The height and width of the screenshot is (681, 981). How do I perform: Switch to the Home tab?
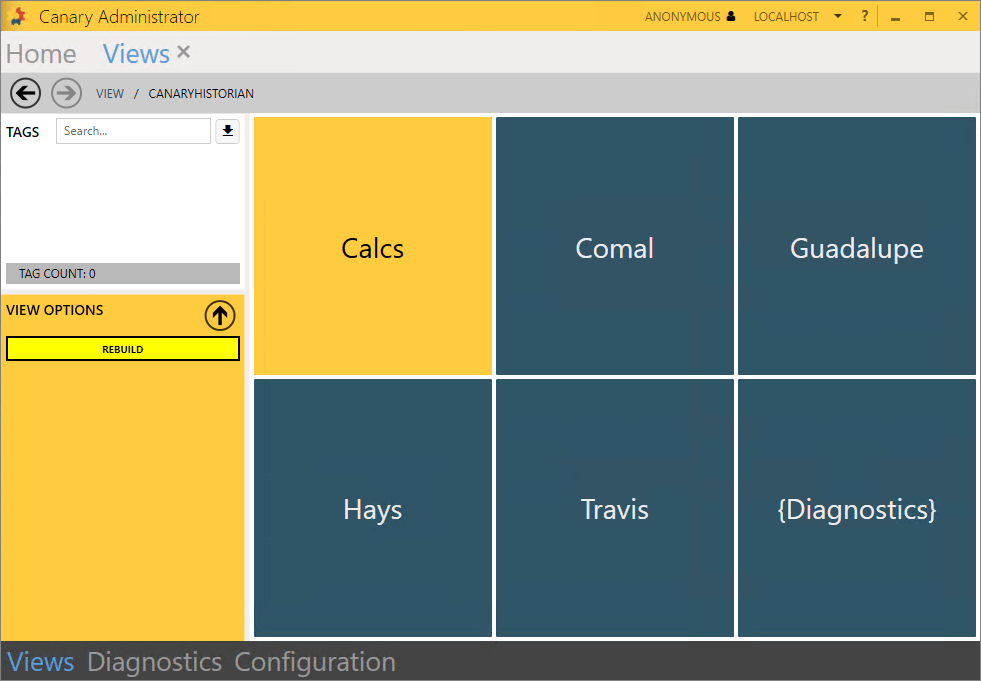tap(41, 54)
